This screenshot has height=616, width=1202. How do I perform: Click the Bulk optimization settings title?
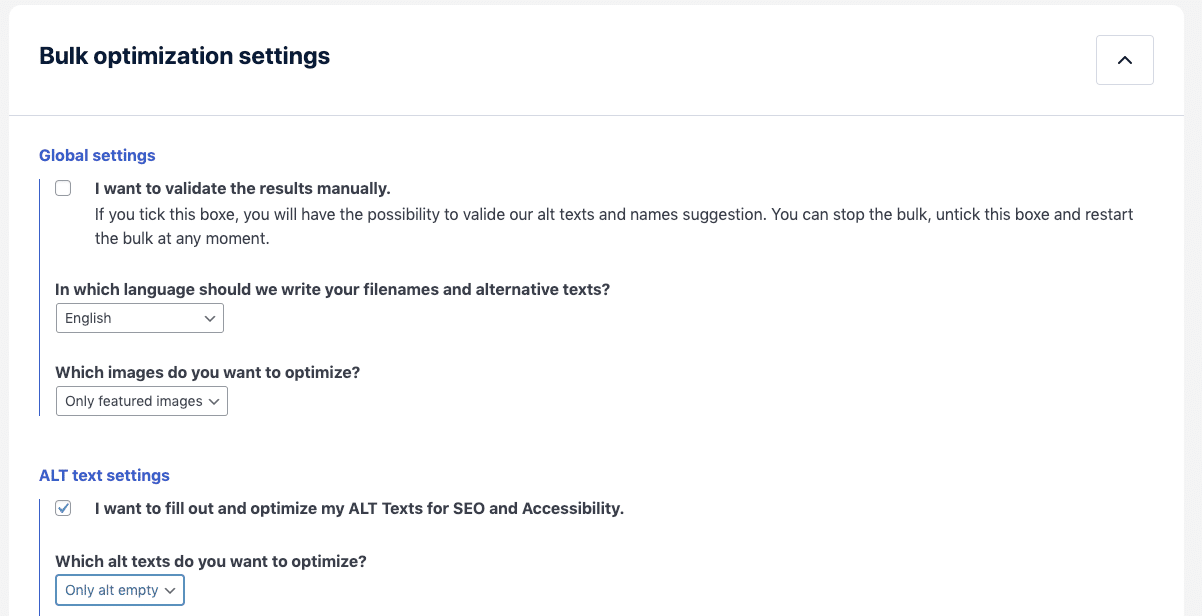point(184,56)
